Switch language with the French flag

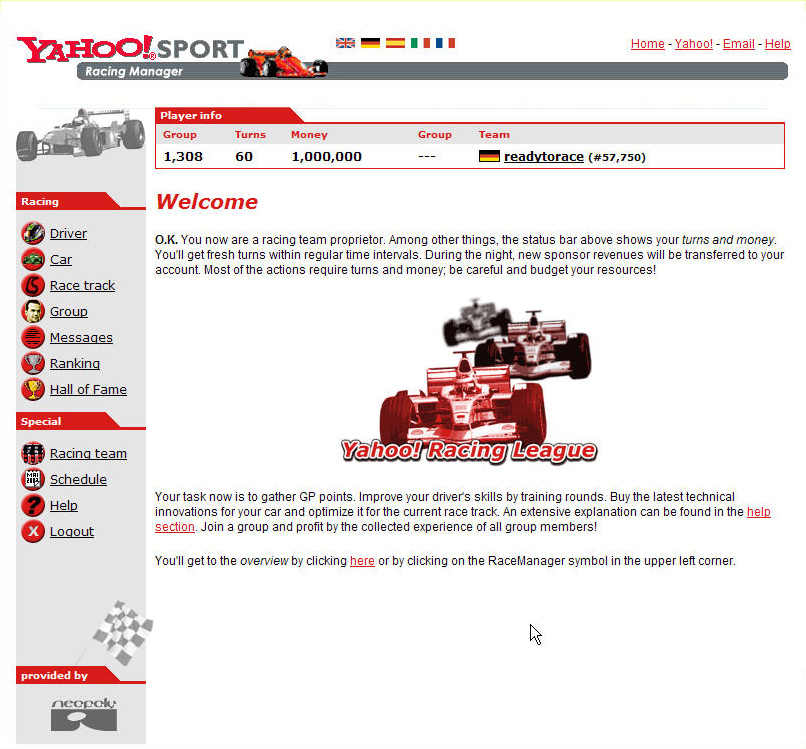[x=445, y=43]
